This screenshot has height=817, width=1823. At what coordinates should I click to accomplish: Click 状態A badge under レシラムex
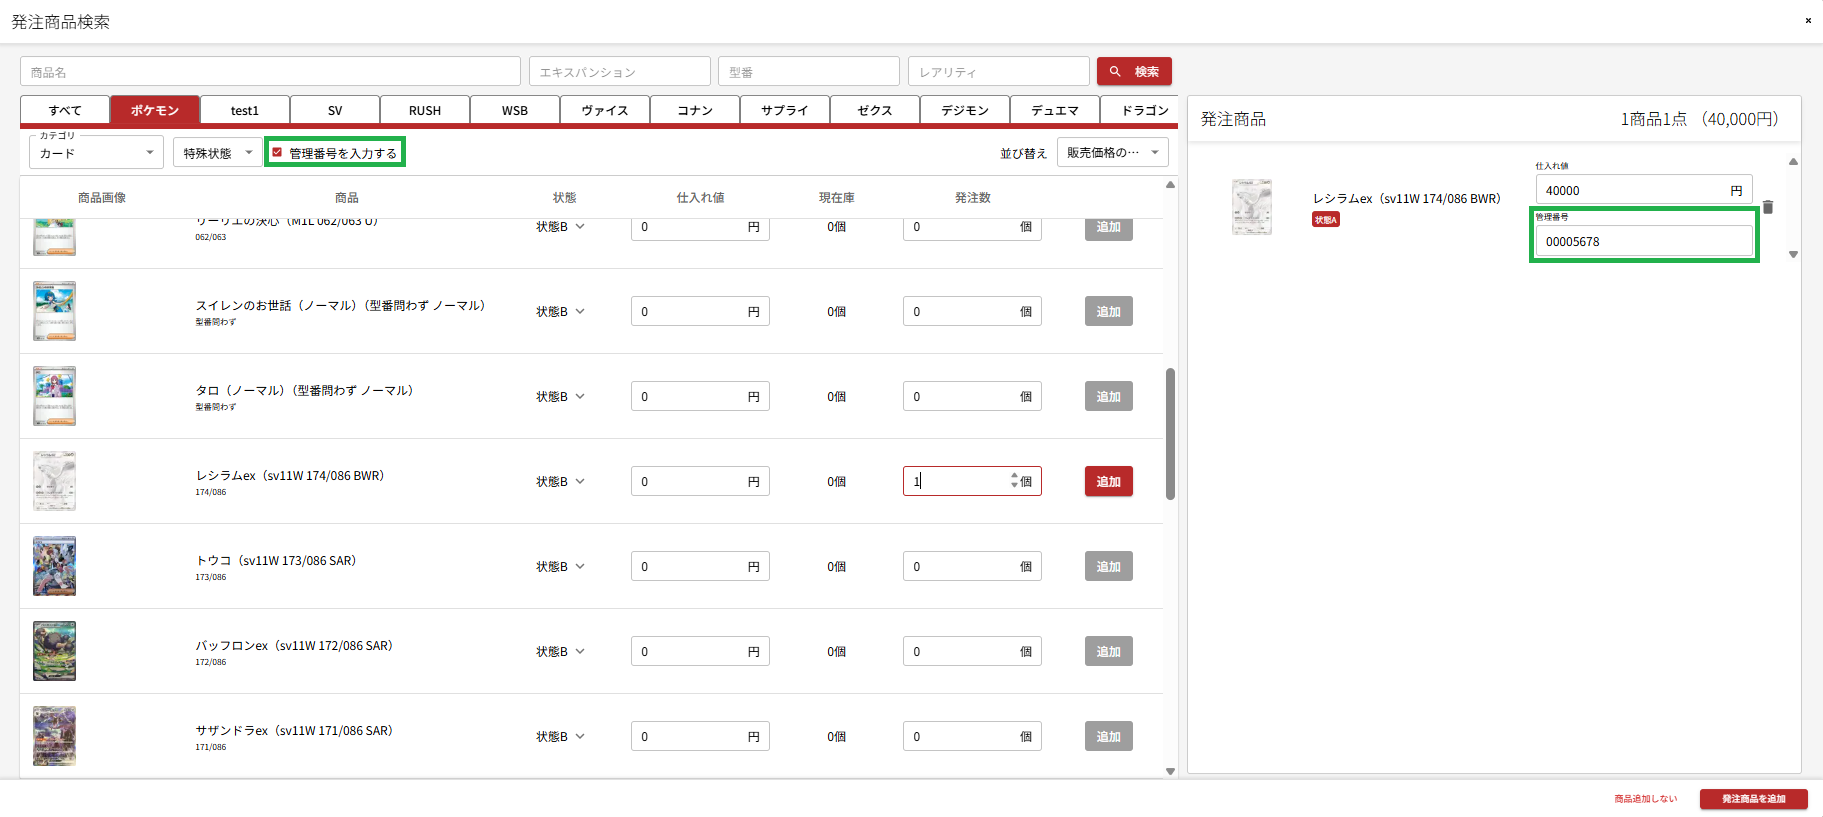pyautogui.click(x=1326, y=220)
